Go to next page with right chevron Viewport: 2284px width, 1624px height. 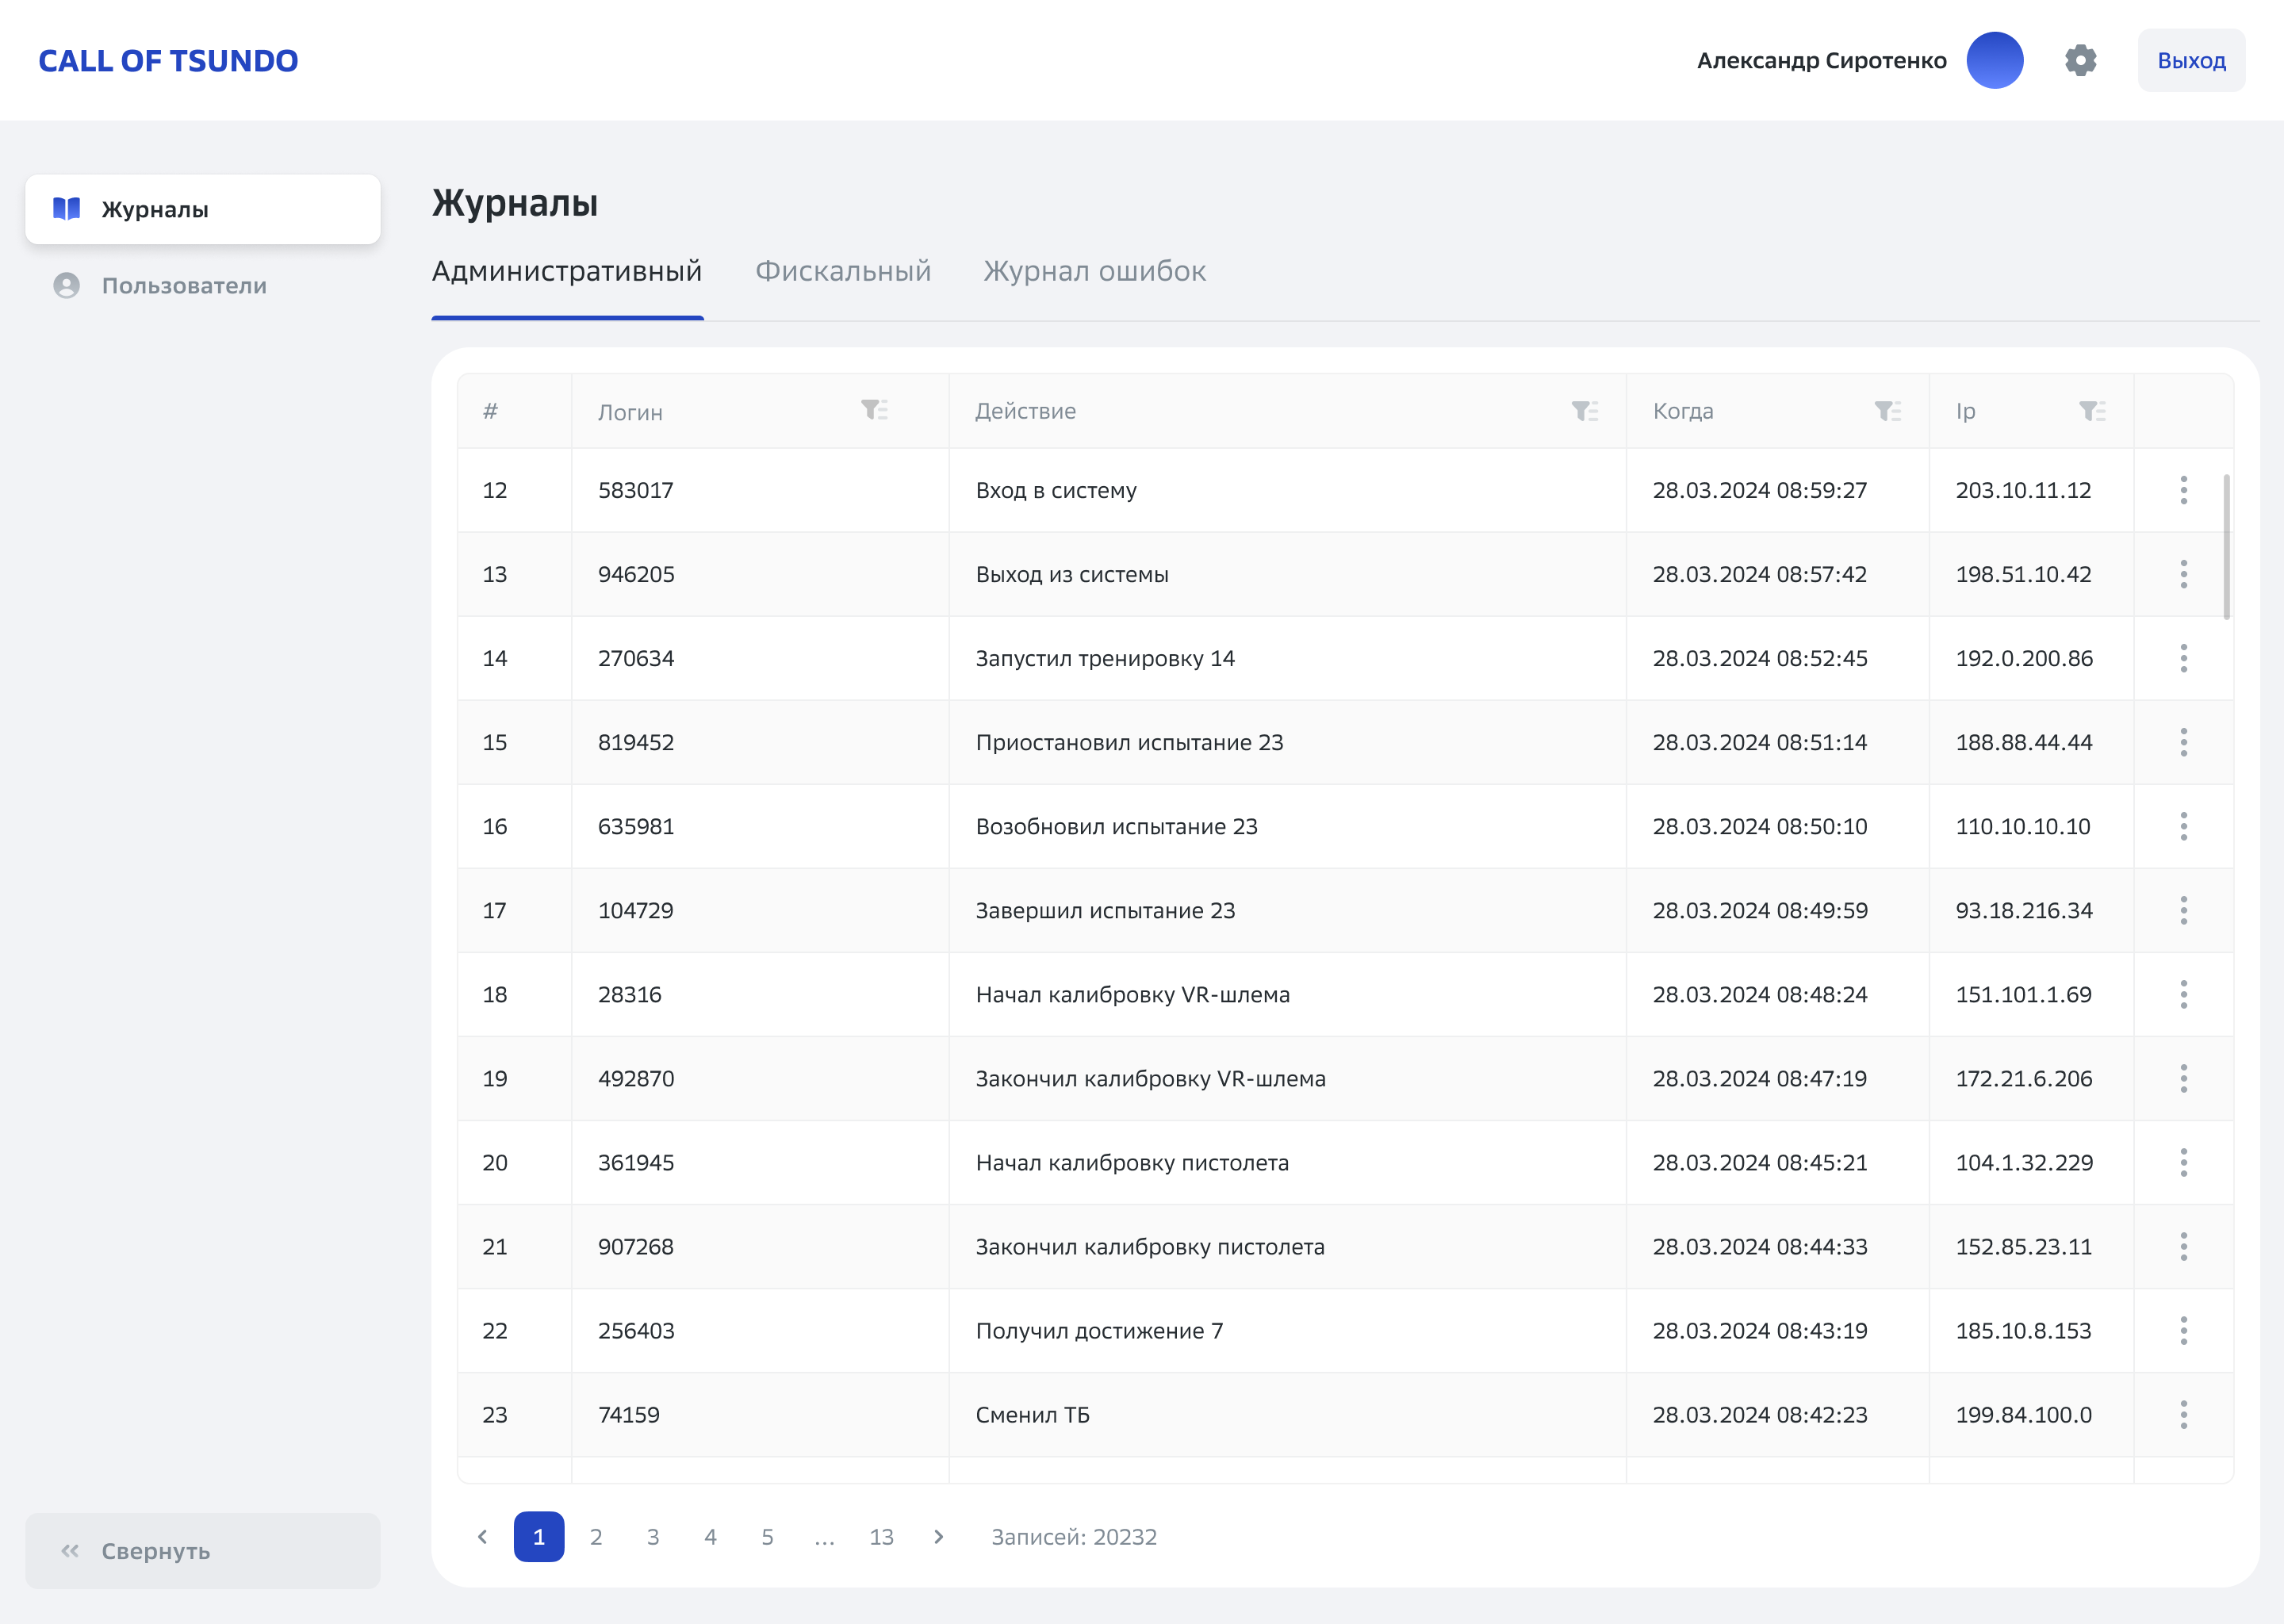tap(938, 1537)
